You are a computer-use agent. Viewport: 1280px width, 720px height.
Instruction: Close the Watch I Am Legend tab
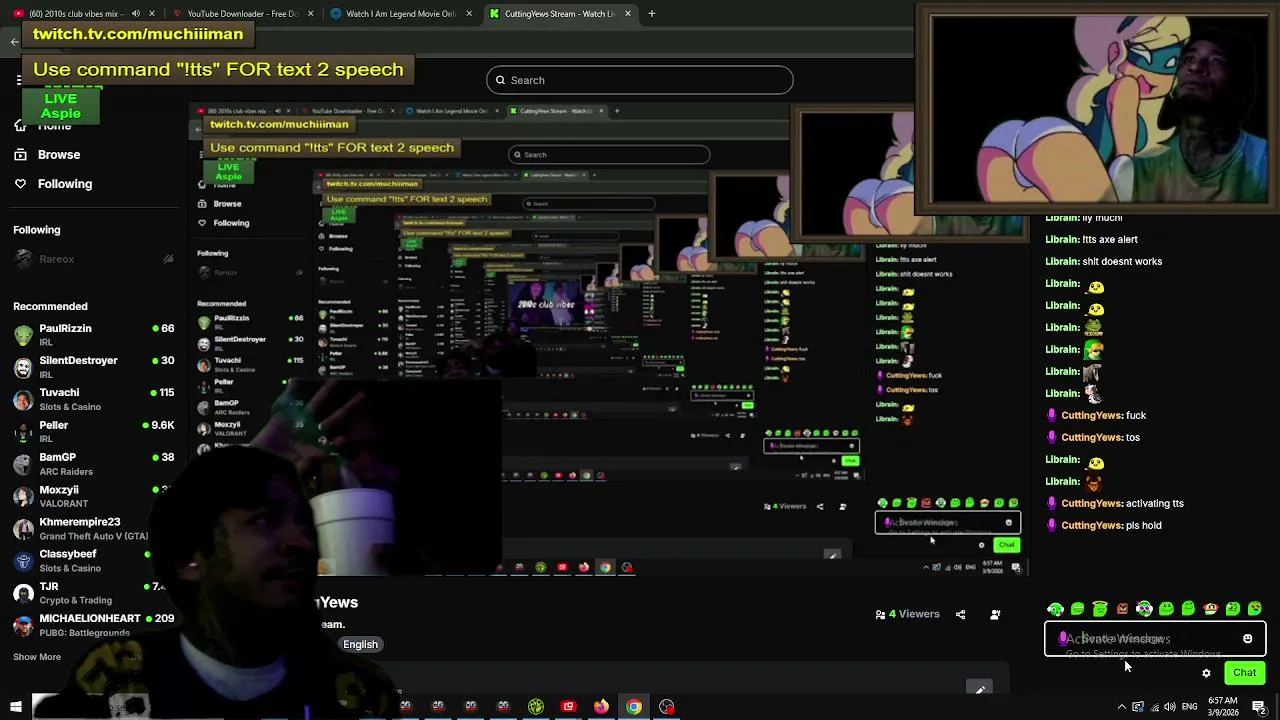[468, 14]
